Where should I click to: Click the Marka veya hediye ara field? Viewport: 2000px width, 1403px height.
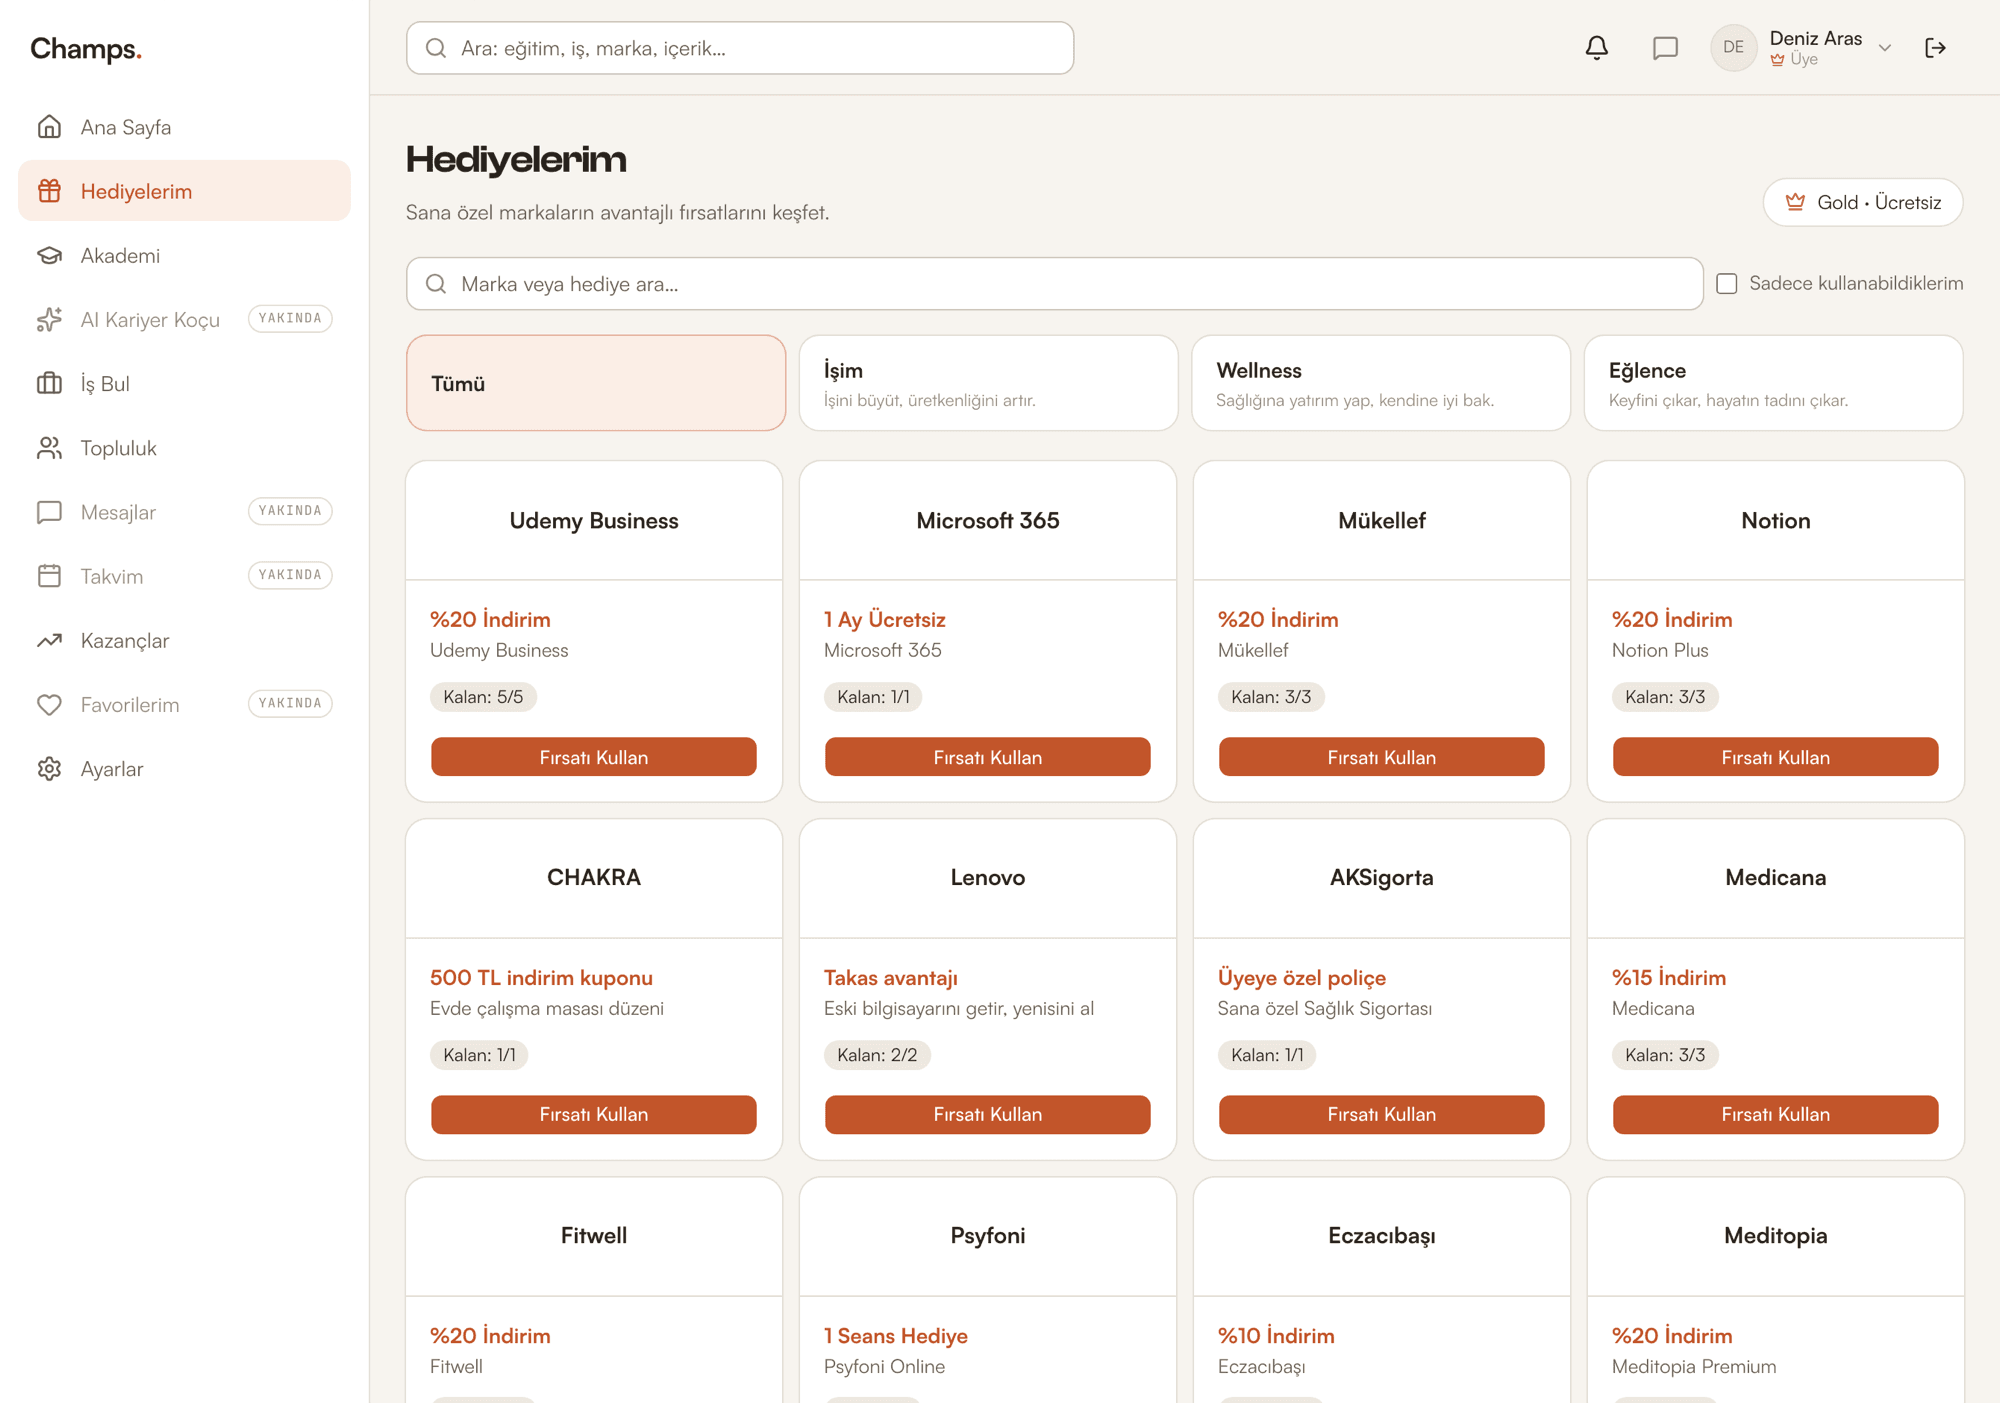tap(1055, 284)
